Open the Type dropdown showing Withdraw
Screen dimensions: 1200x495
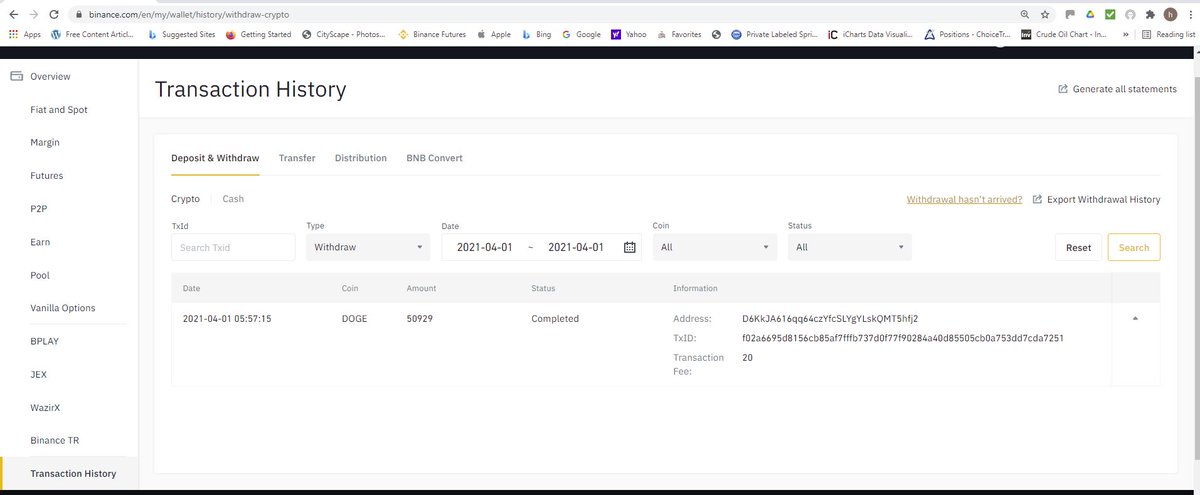[368, 247]
